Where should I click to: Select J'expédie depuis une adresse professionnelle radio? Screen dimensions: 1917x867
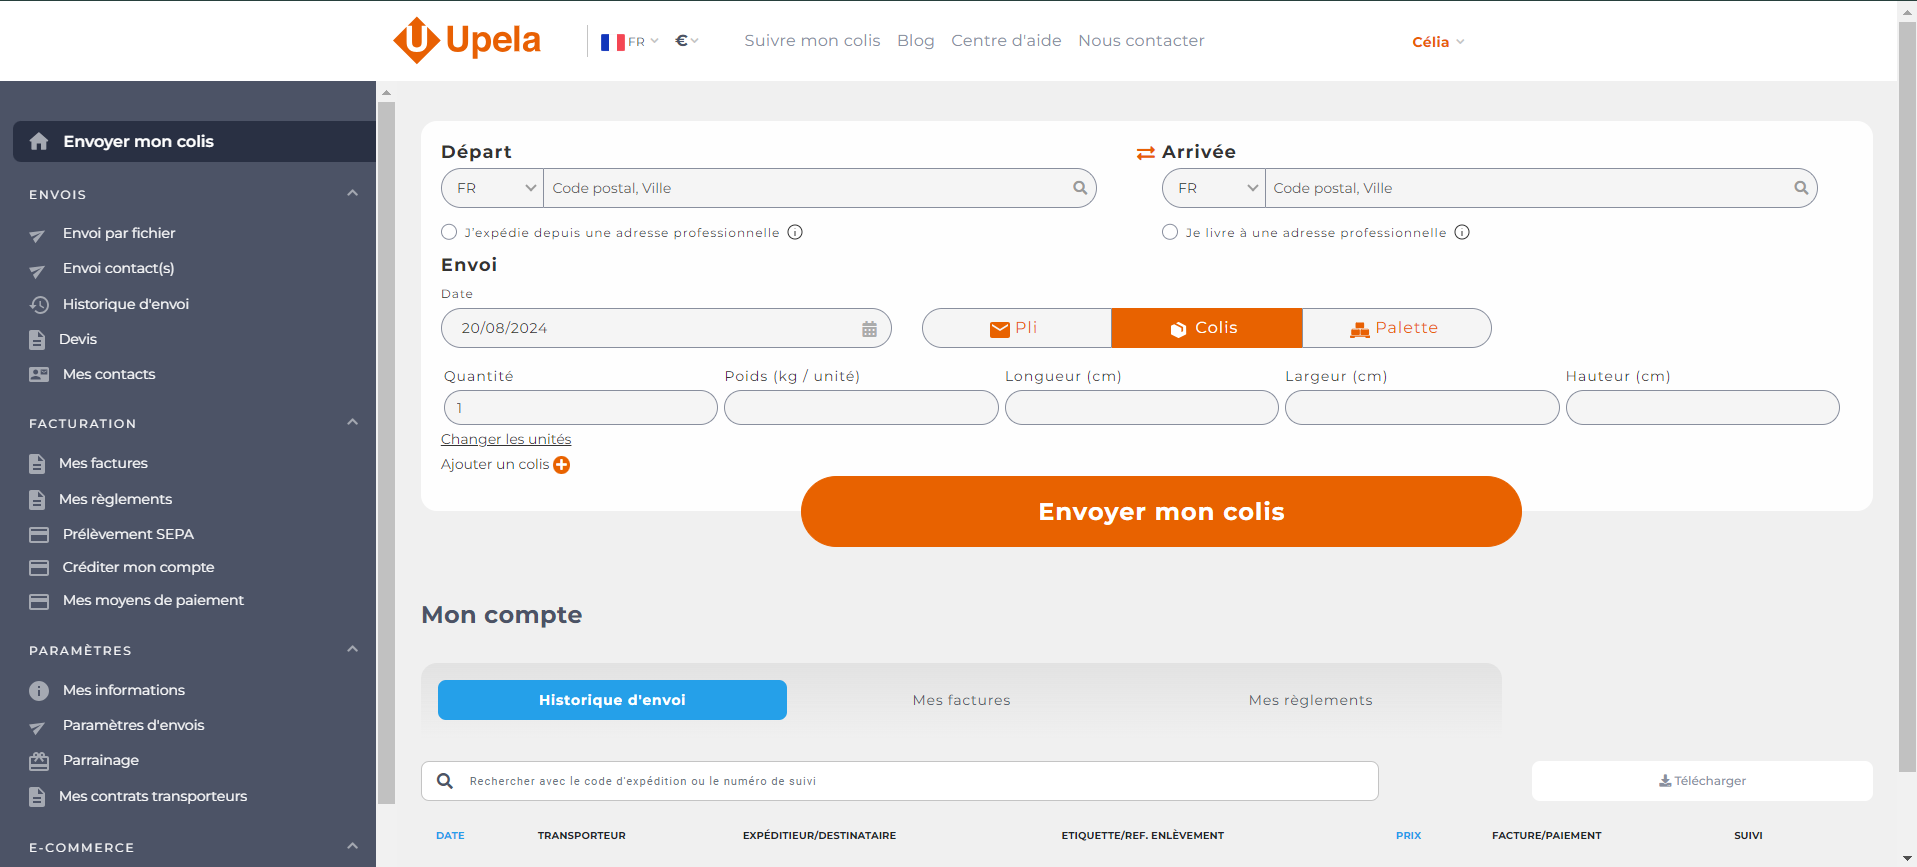tap(449, 232)
